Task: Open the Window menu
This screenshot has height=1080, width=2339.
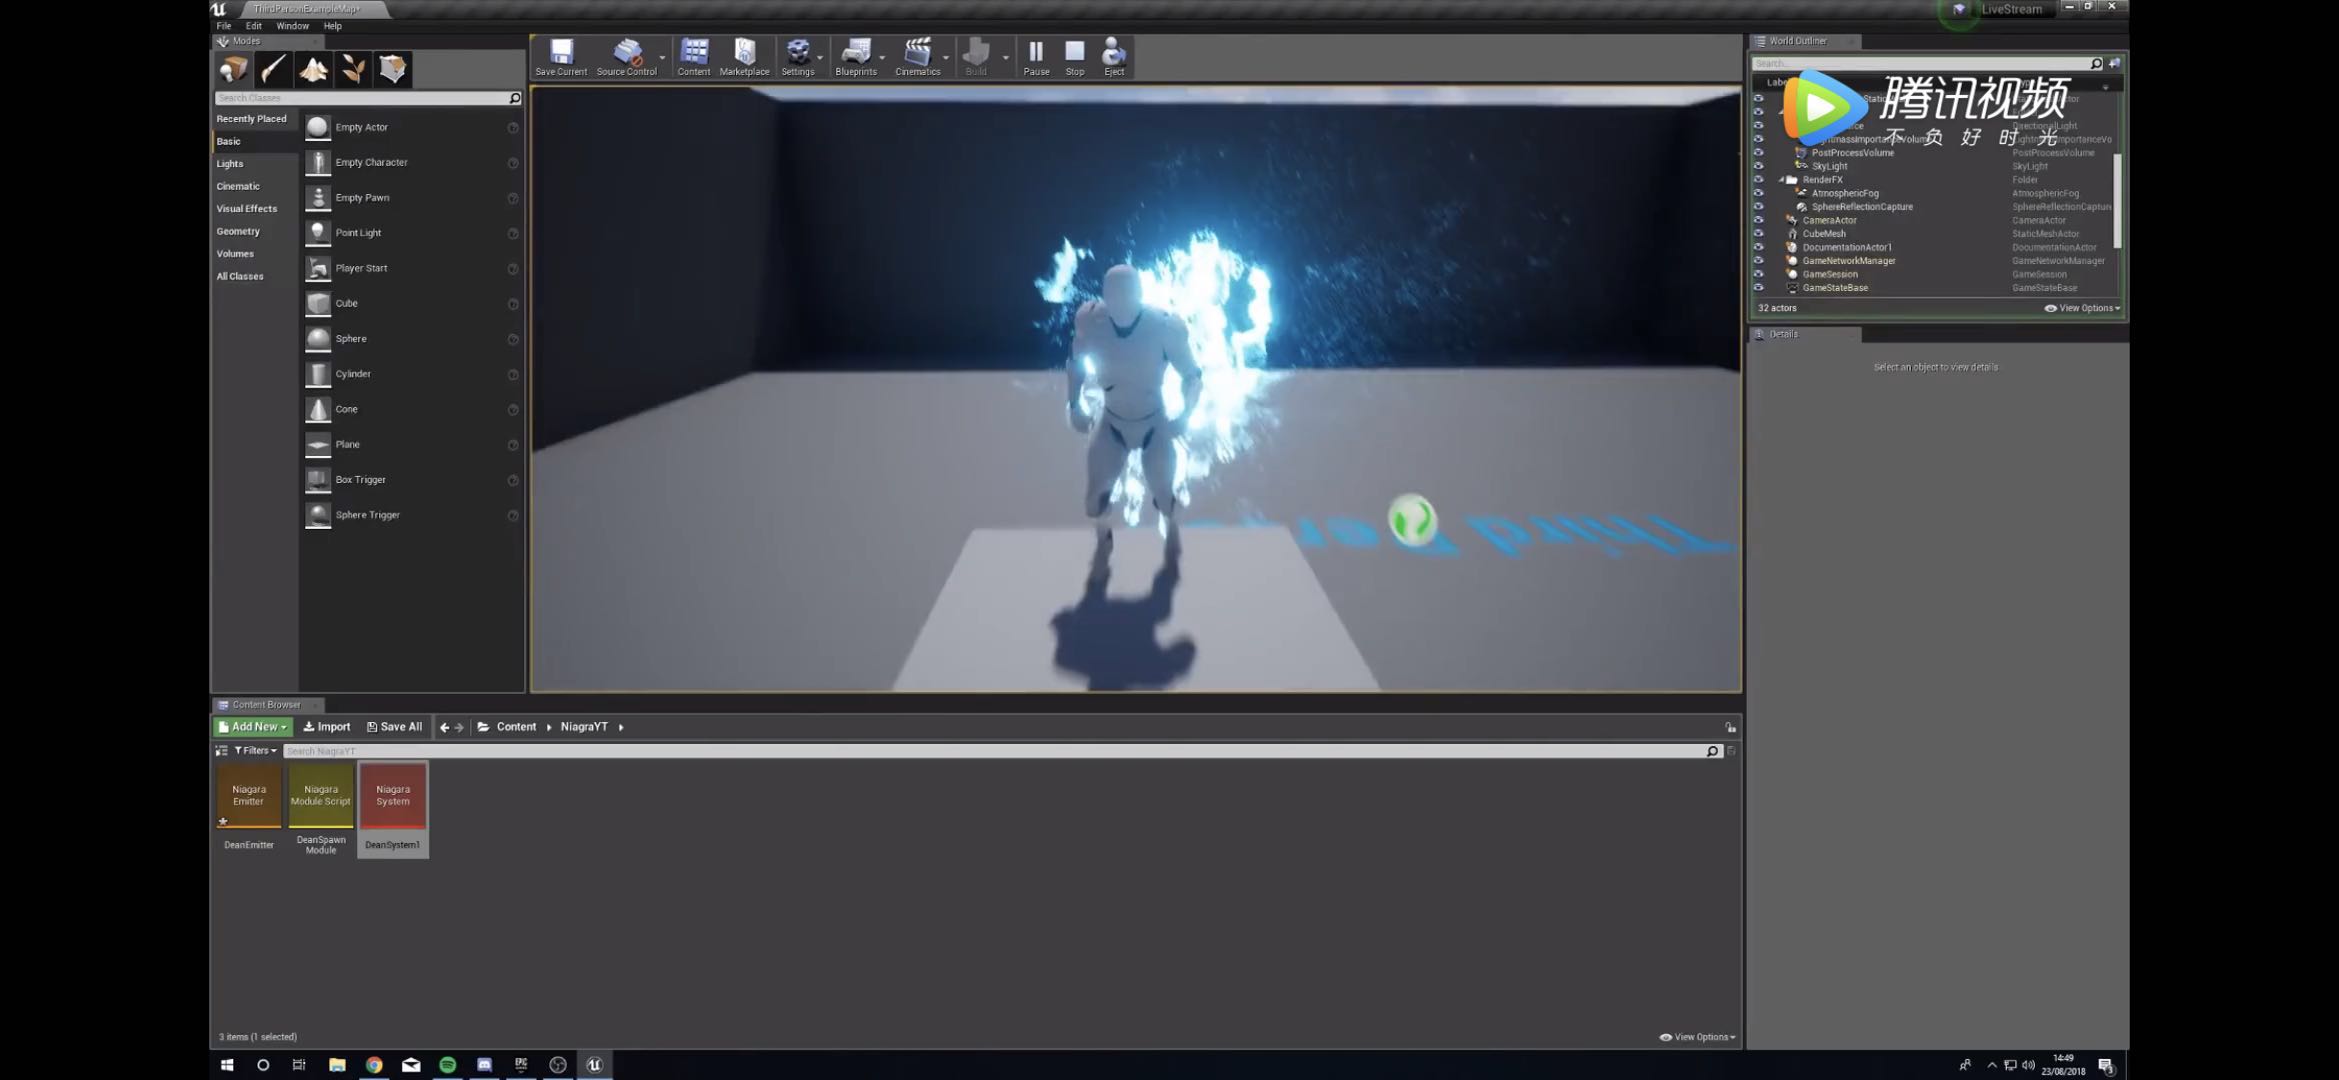Action: (x=291, y=25)
